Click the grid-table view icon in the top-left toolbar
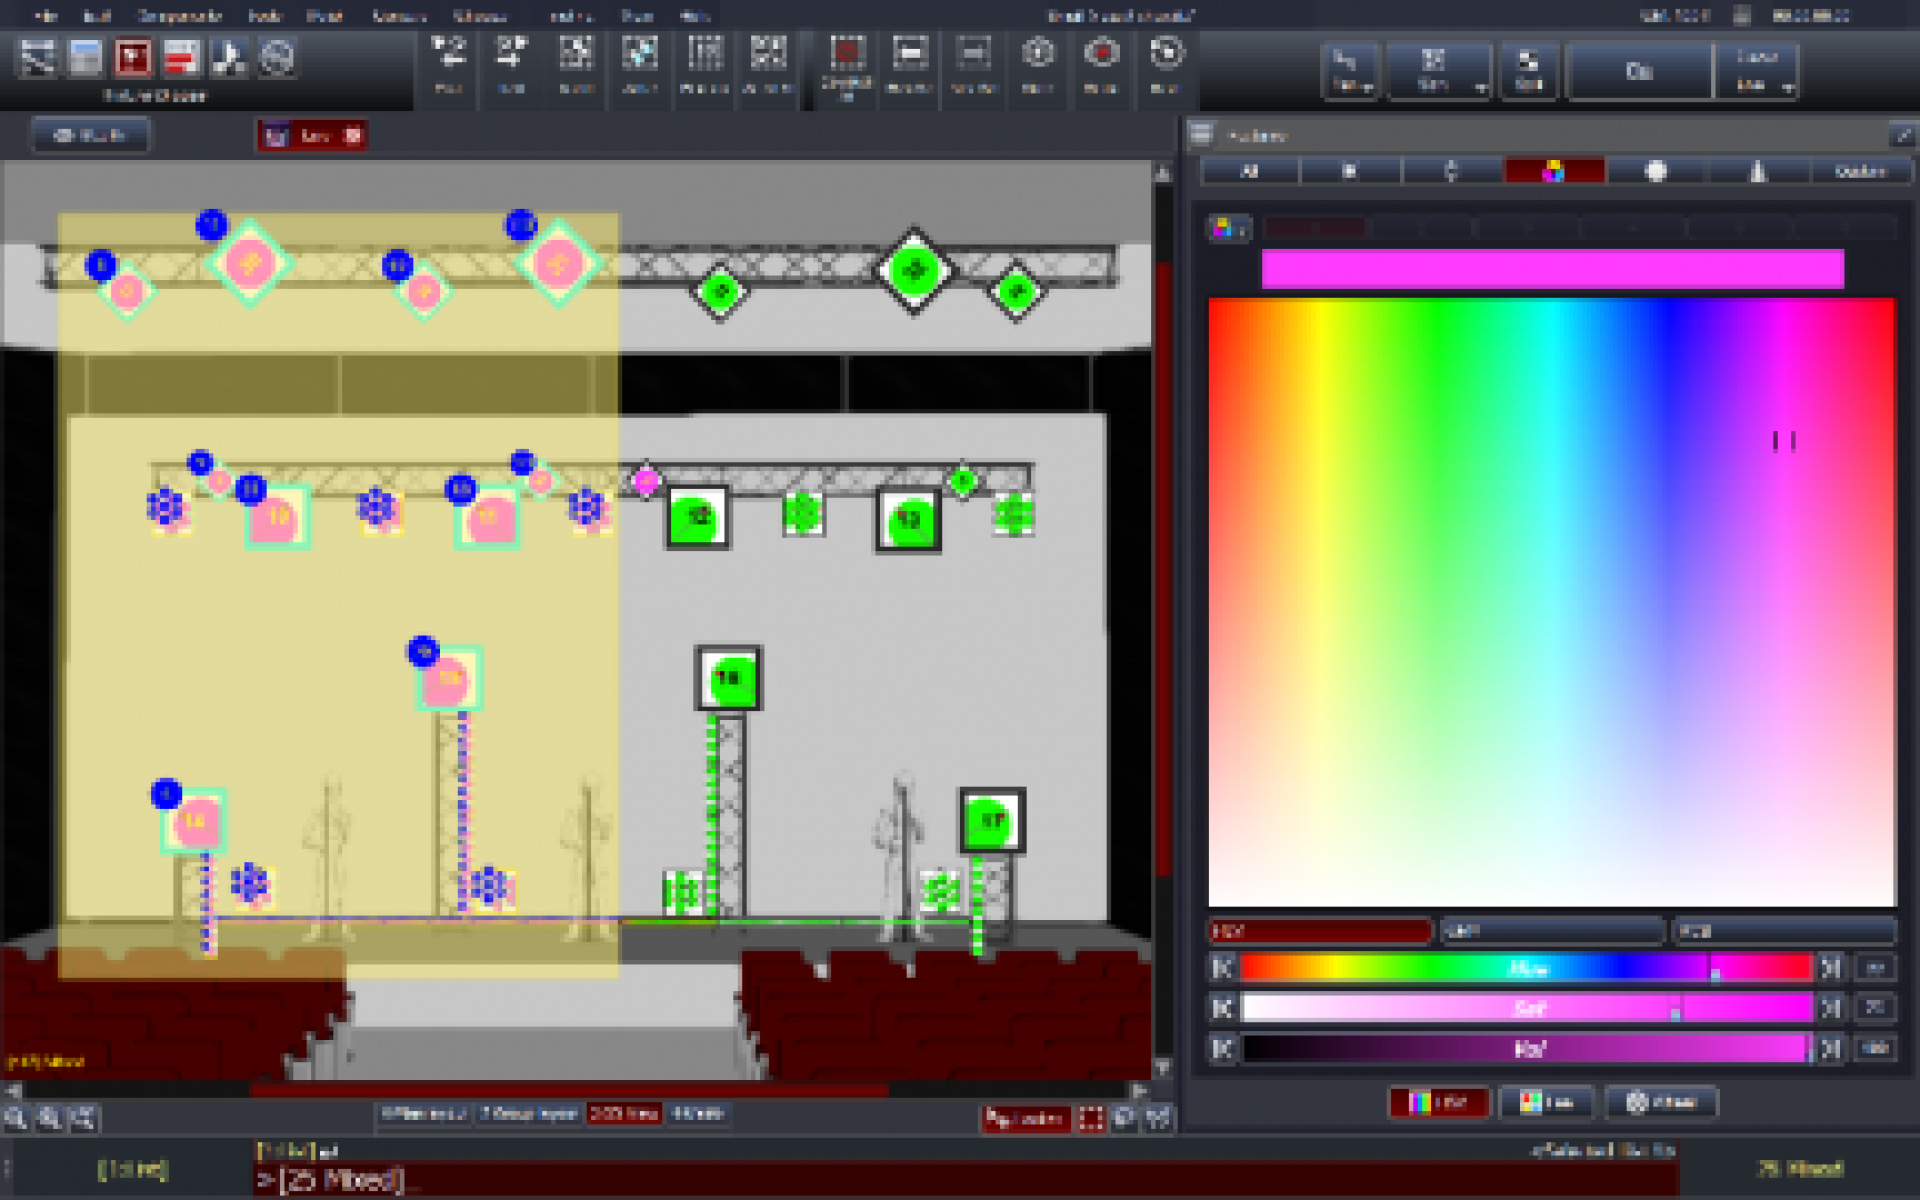 tap(86, 57)
